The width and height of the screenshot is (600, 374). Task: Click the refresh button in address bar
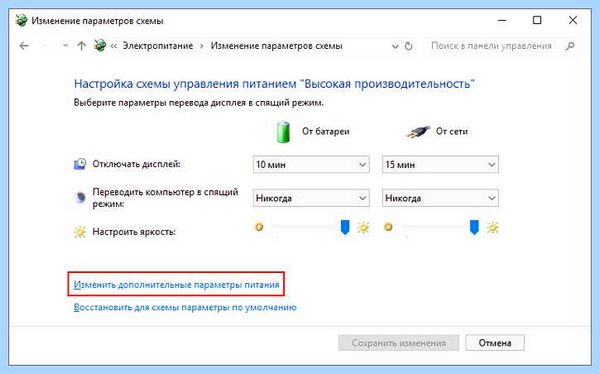click(409, 46)
